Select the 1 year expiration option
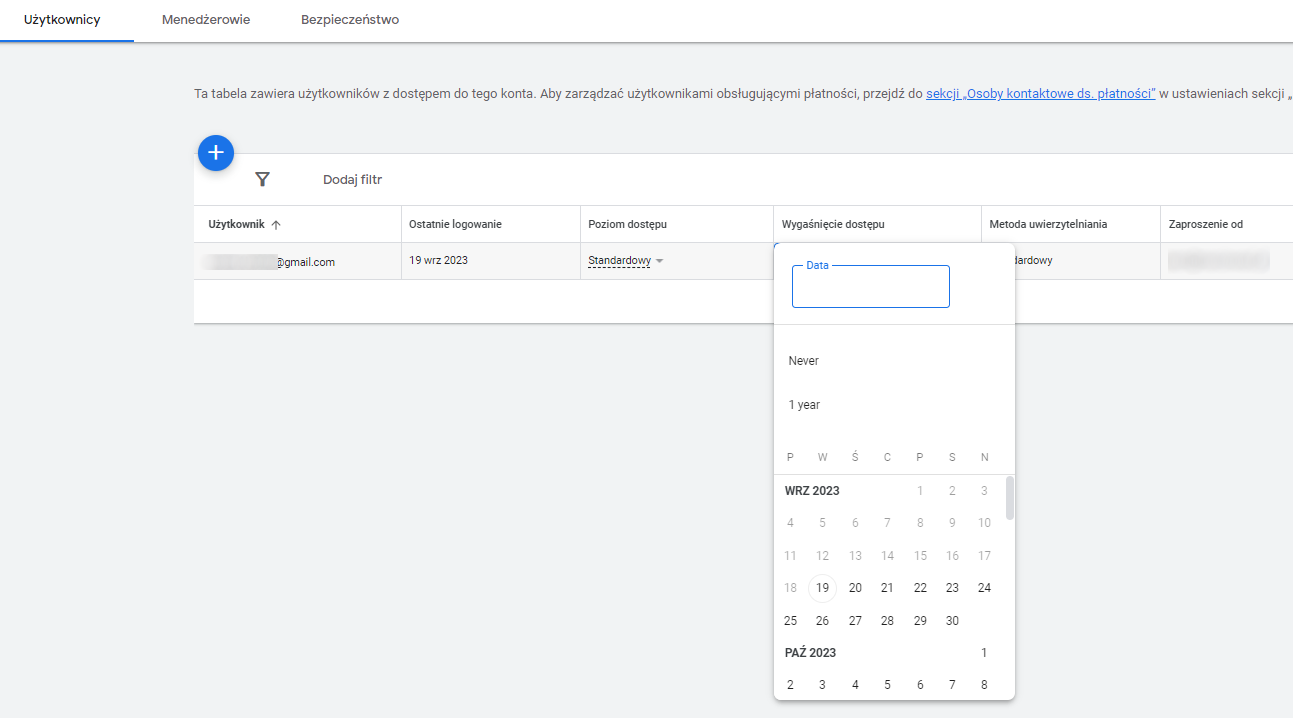1293x718 pixels. 804,404
